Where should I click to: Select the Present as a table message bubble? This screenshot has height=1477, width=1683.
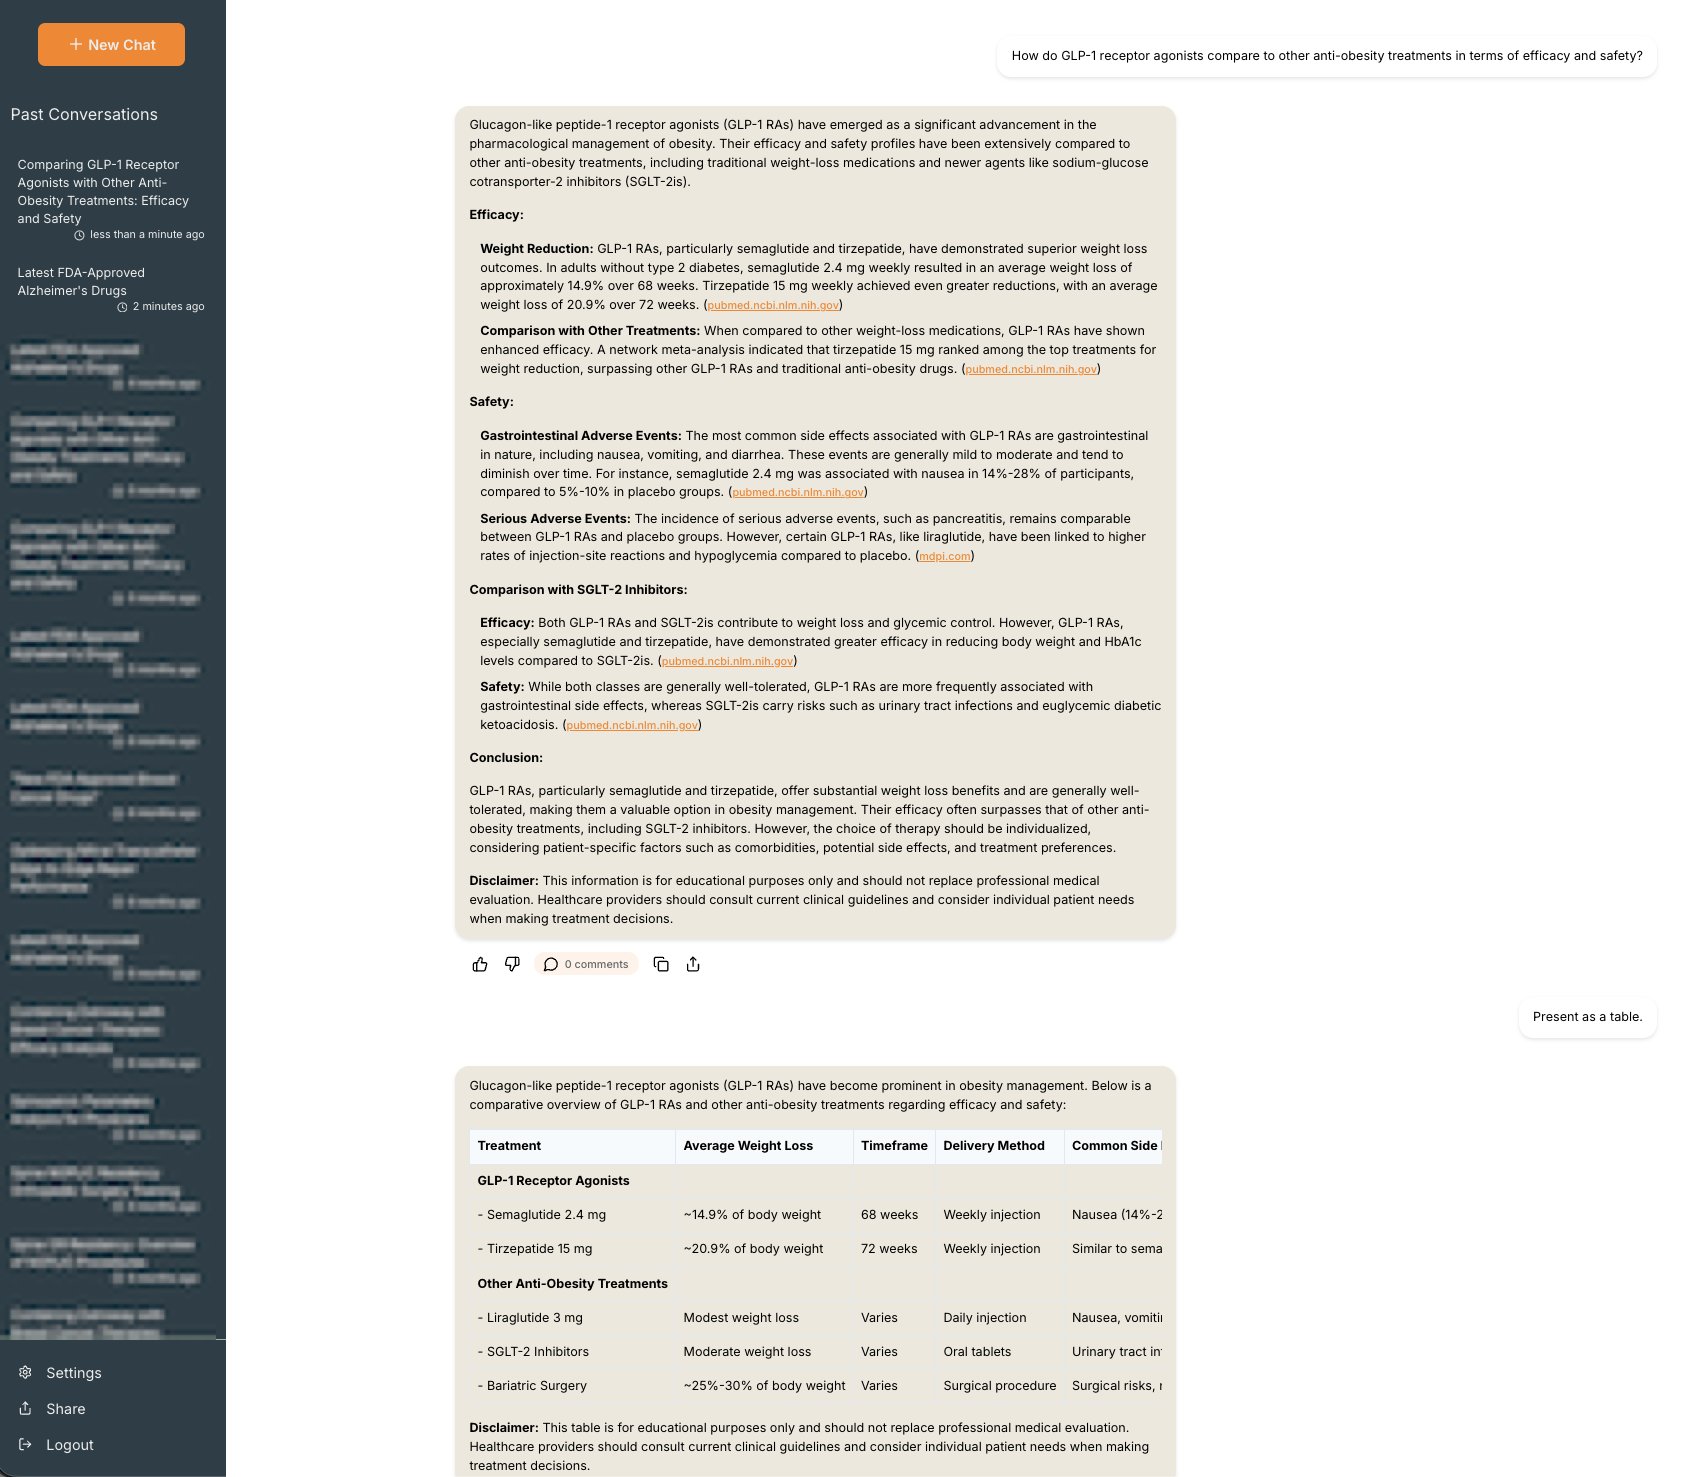pos(1587,1017)
